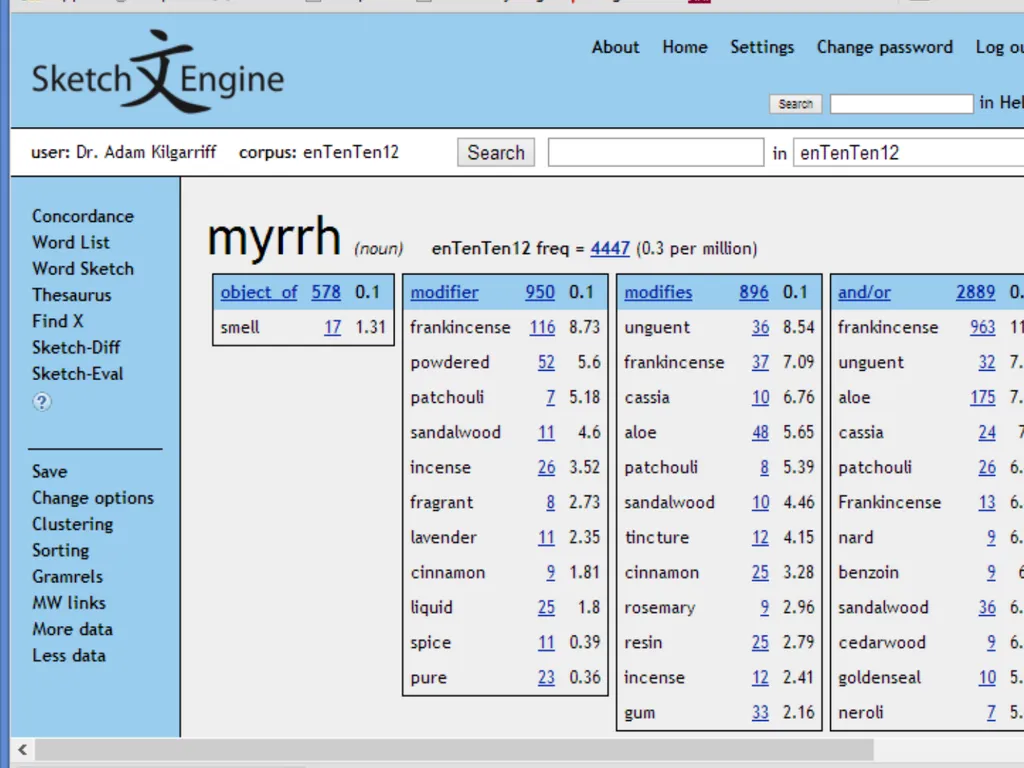Open pure count 23
Viewport: 1024px width, 768px height.
[546, 678]
